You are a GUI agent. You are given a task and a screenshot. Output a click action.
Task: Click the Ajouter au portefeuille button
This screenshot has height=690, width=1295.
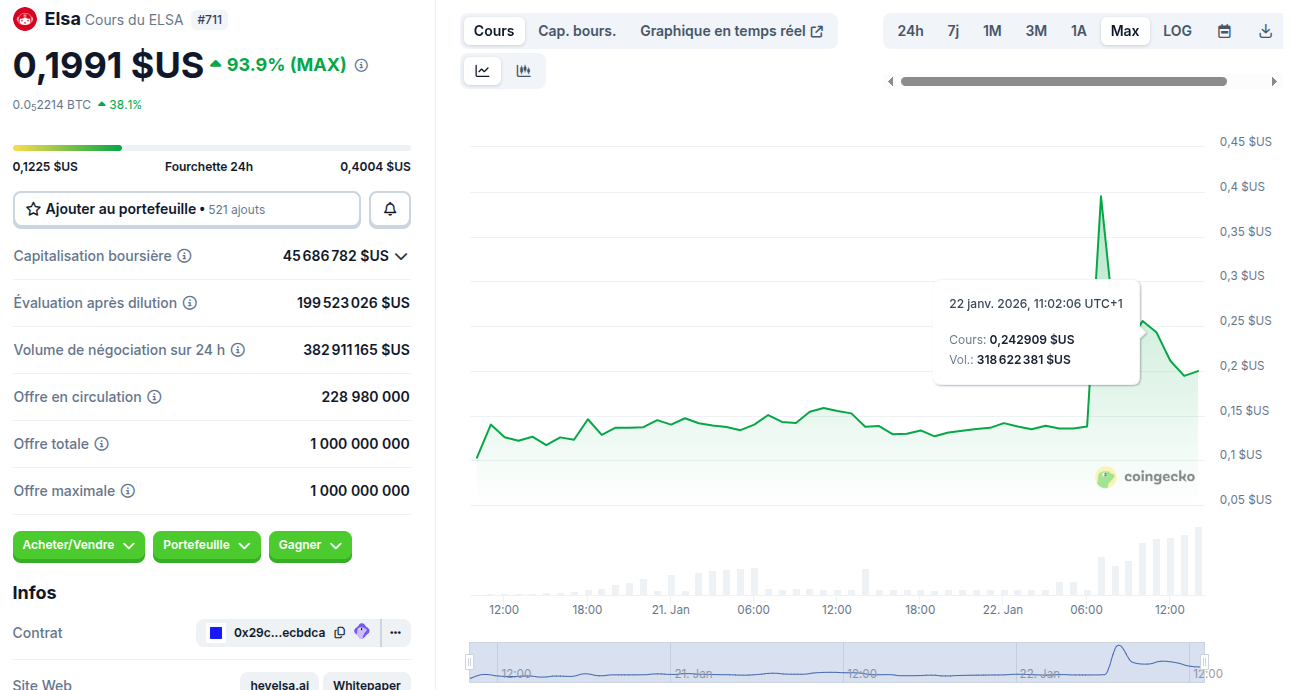click(187, 209)
